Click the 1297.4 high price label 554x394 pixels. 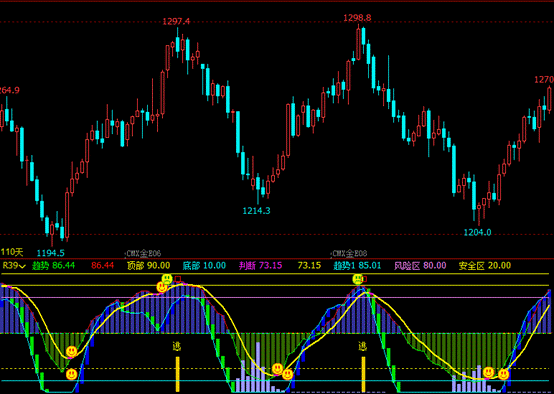176,22
